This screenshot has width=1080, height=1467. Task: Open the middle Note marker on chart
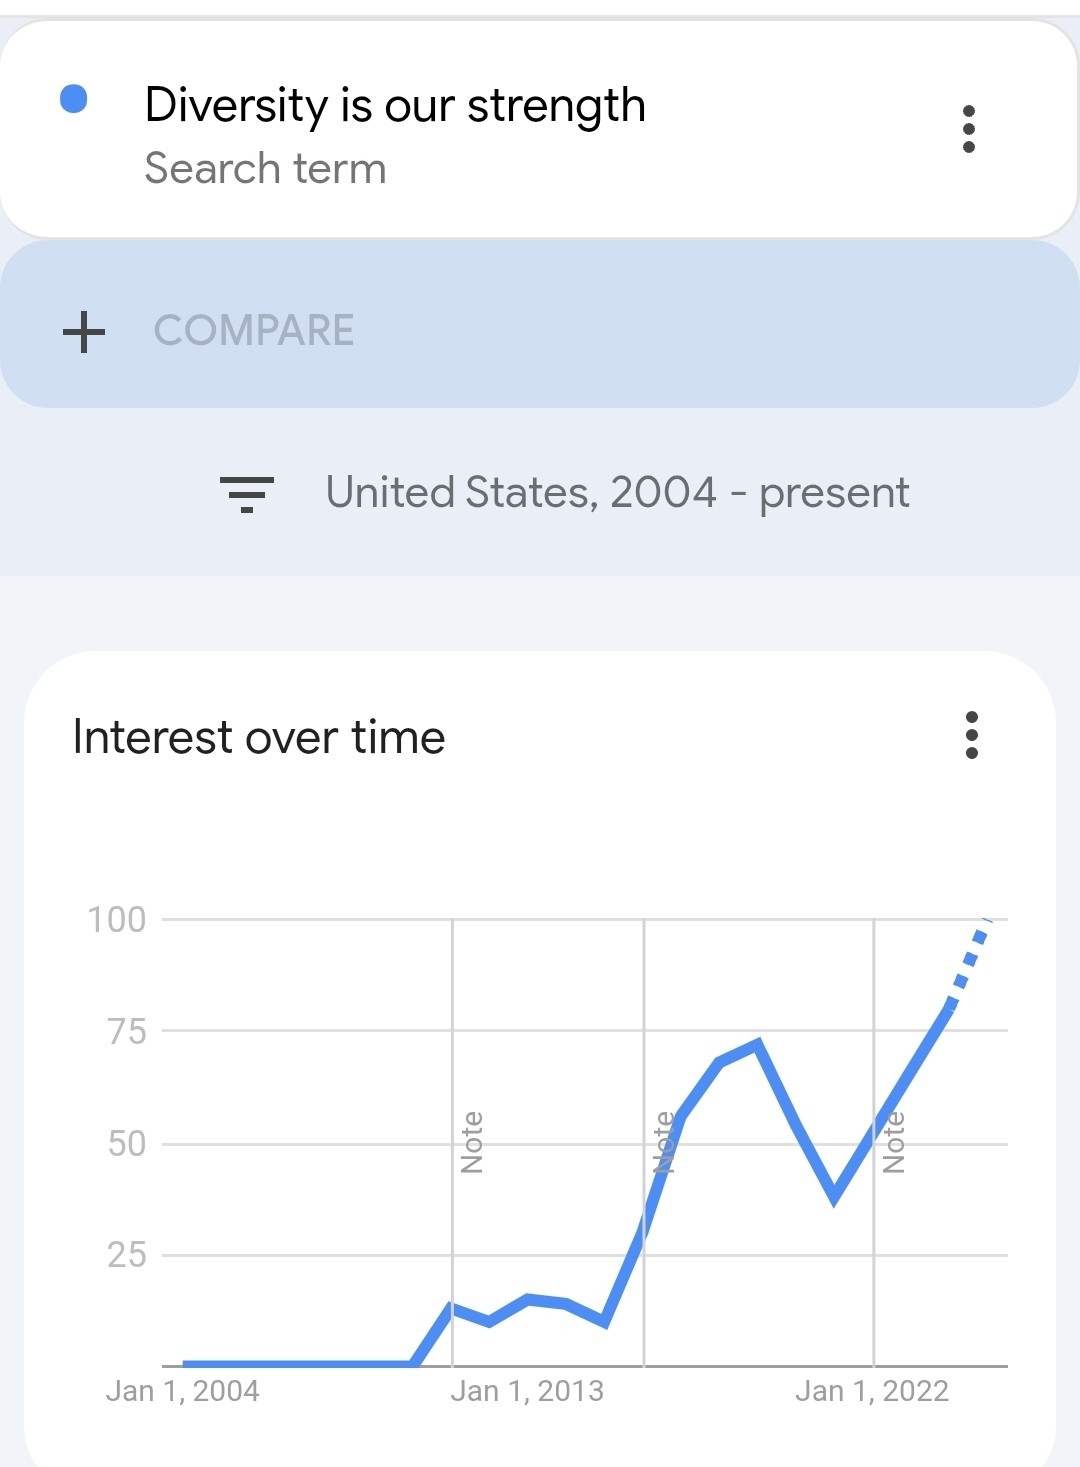pyautogui.click(x=663, y=1142)
